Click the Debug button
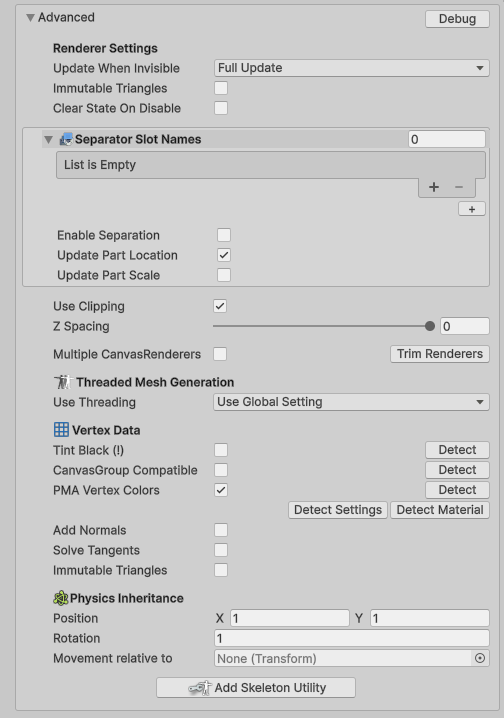Image resolution: width=504 pixels, height=718 pixels. 457,19
